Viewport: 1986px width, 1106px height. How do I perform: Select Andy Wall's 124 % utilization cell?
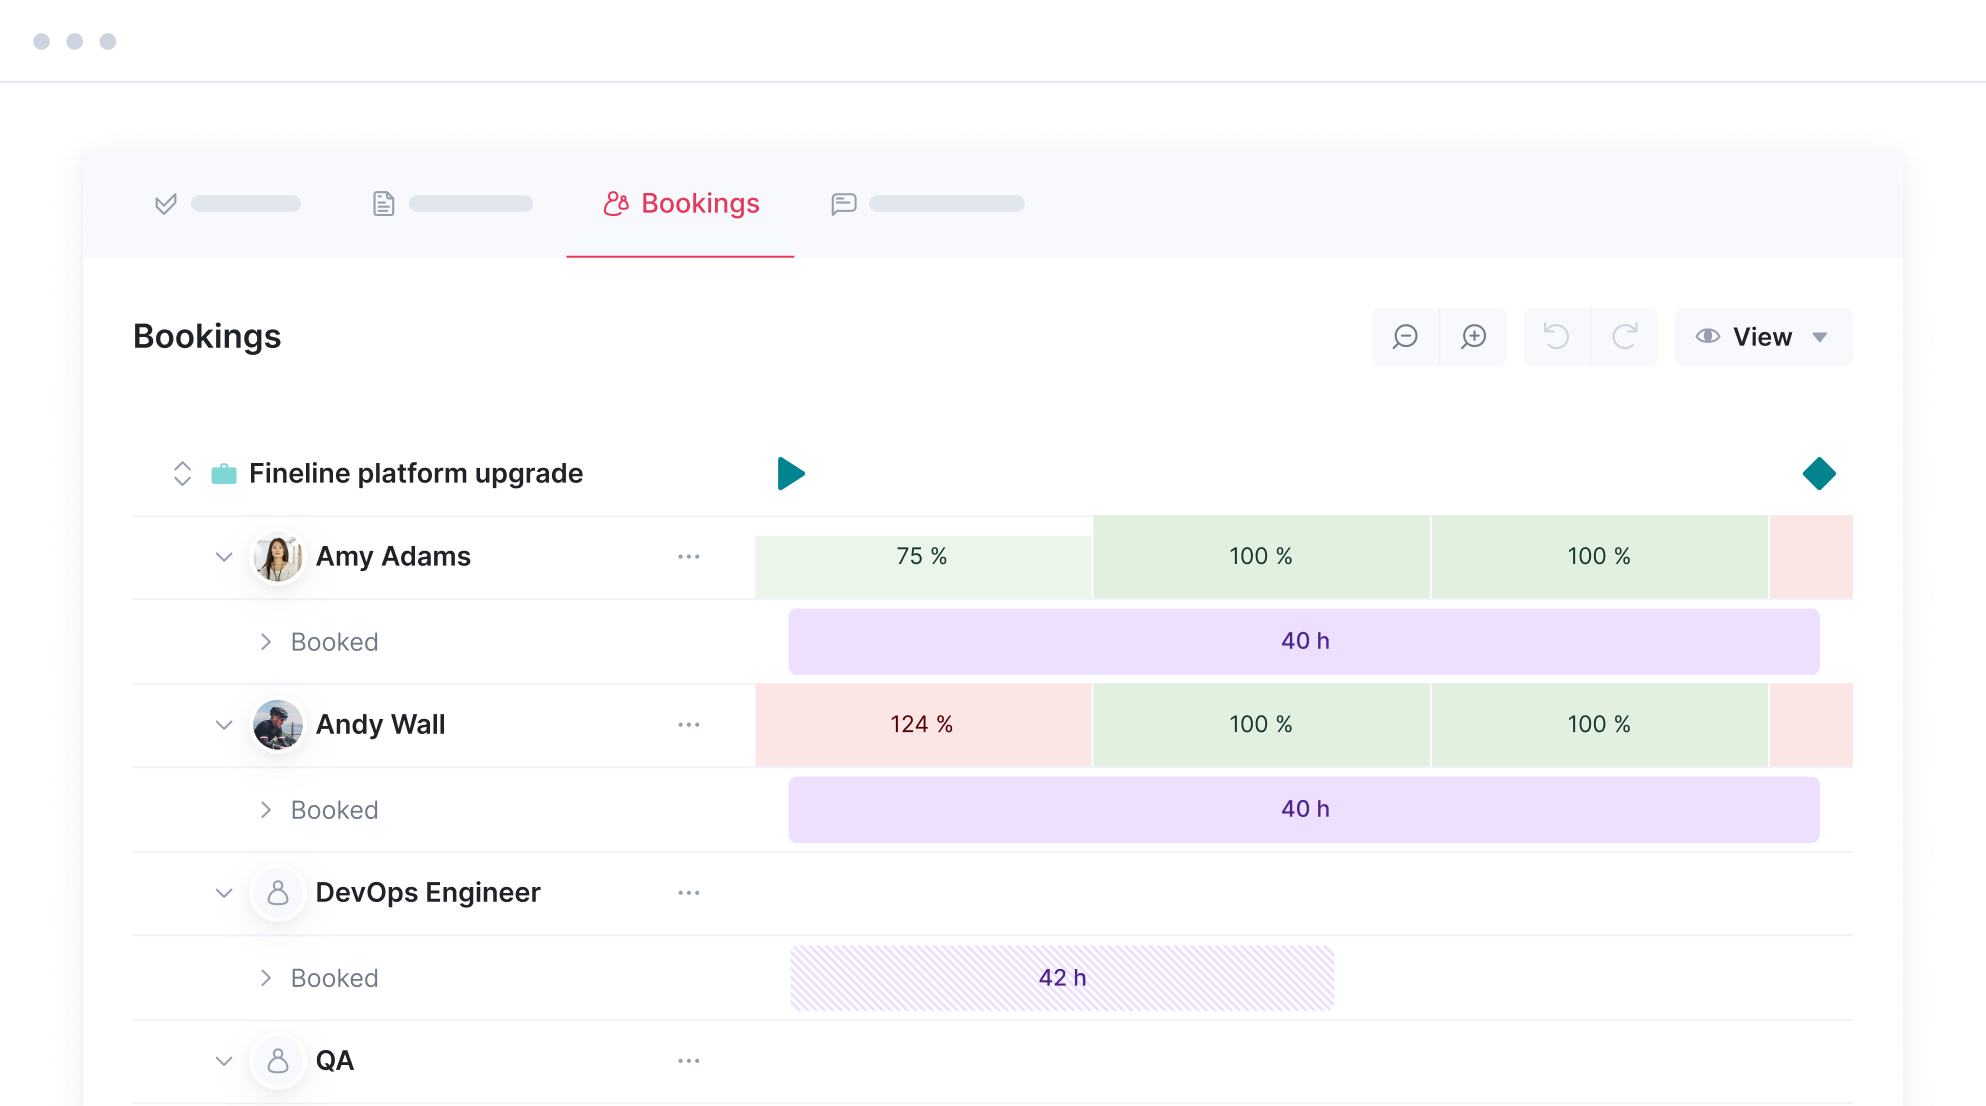(922, 725)
